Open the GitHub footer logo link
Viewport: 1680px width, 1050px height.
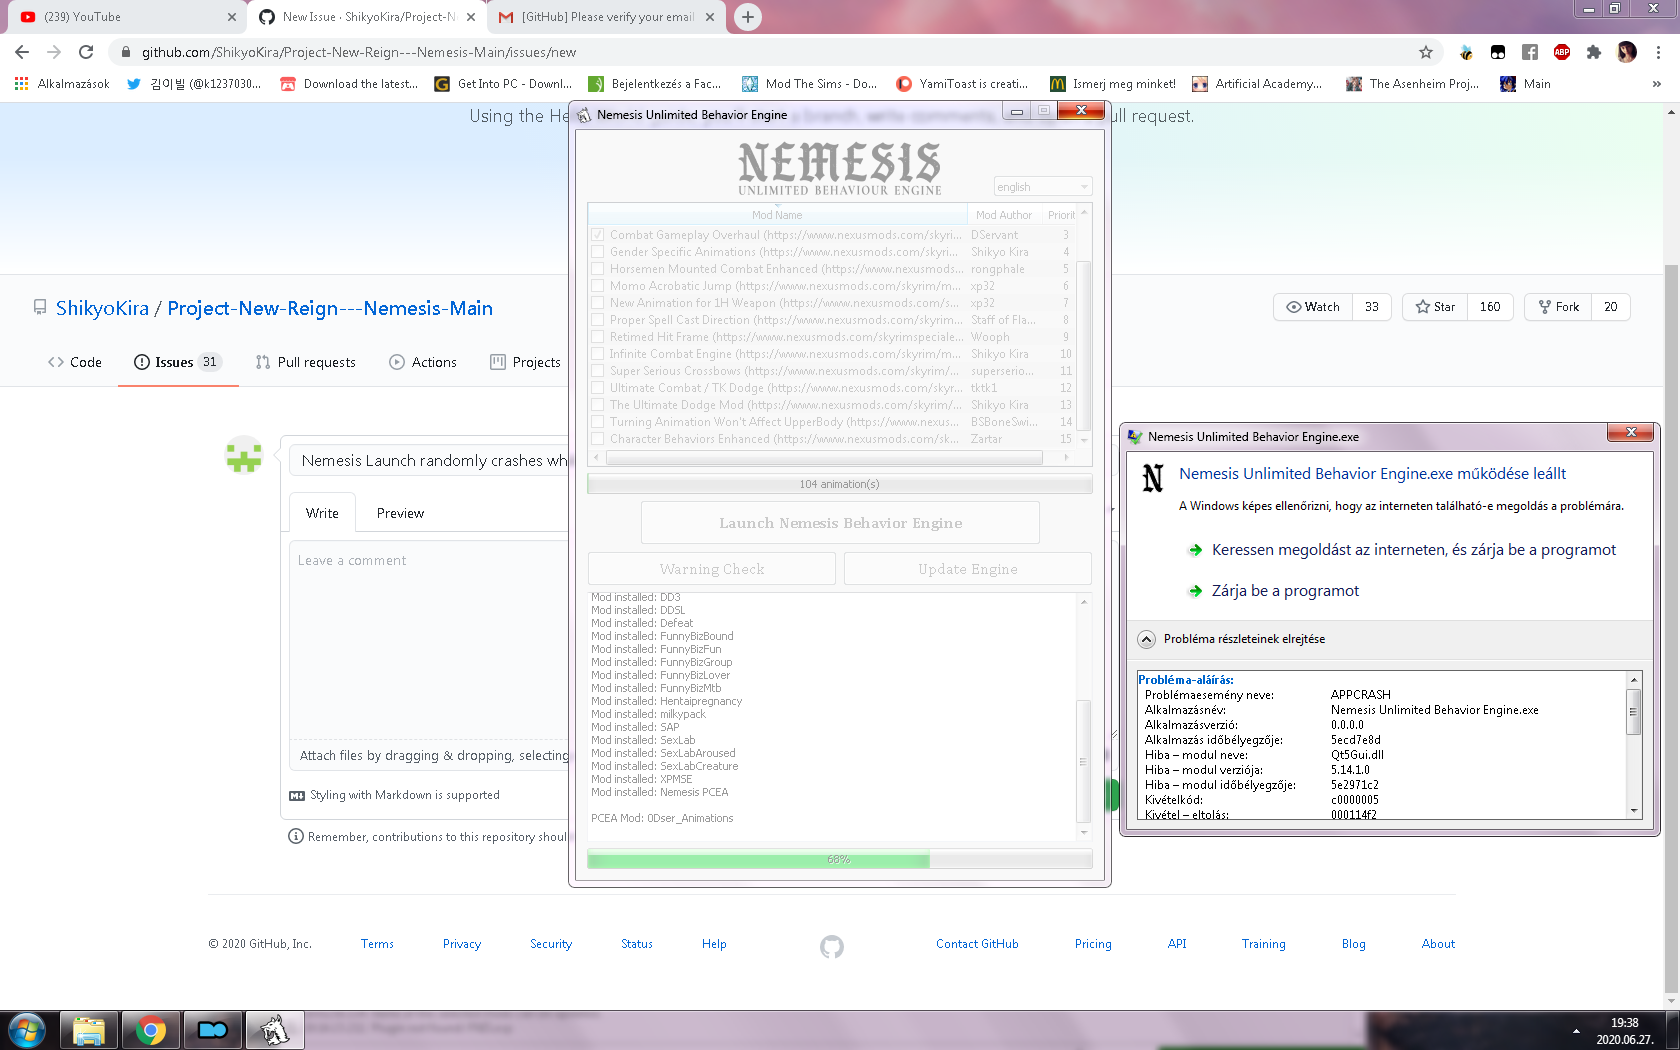[x=832, y=945]
